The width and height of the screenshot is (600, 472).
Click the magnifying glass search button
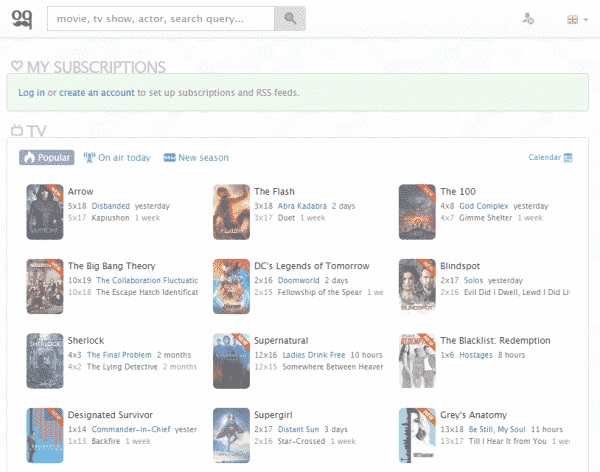point(290,18)
